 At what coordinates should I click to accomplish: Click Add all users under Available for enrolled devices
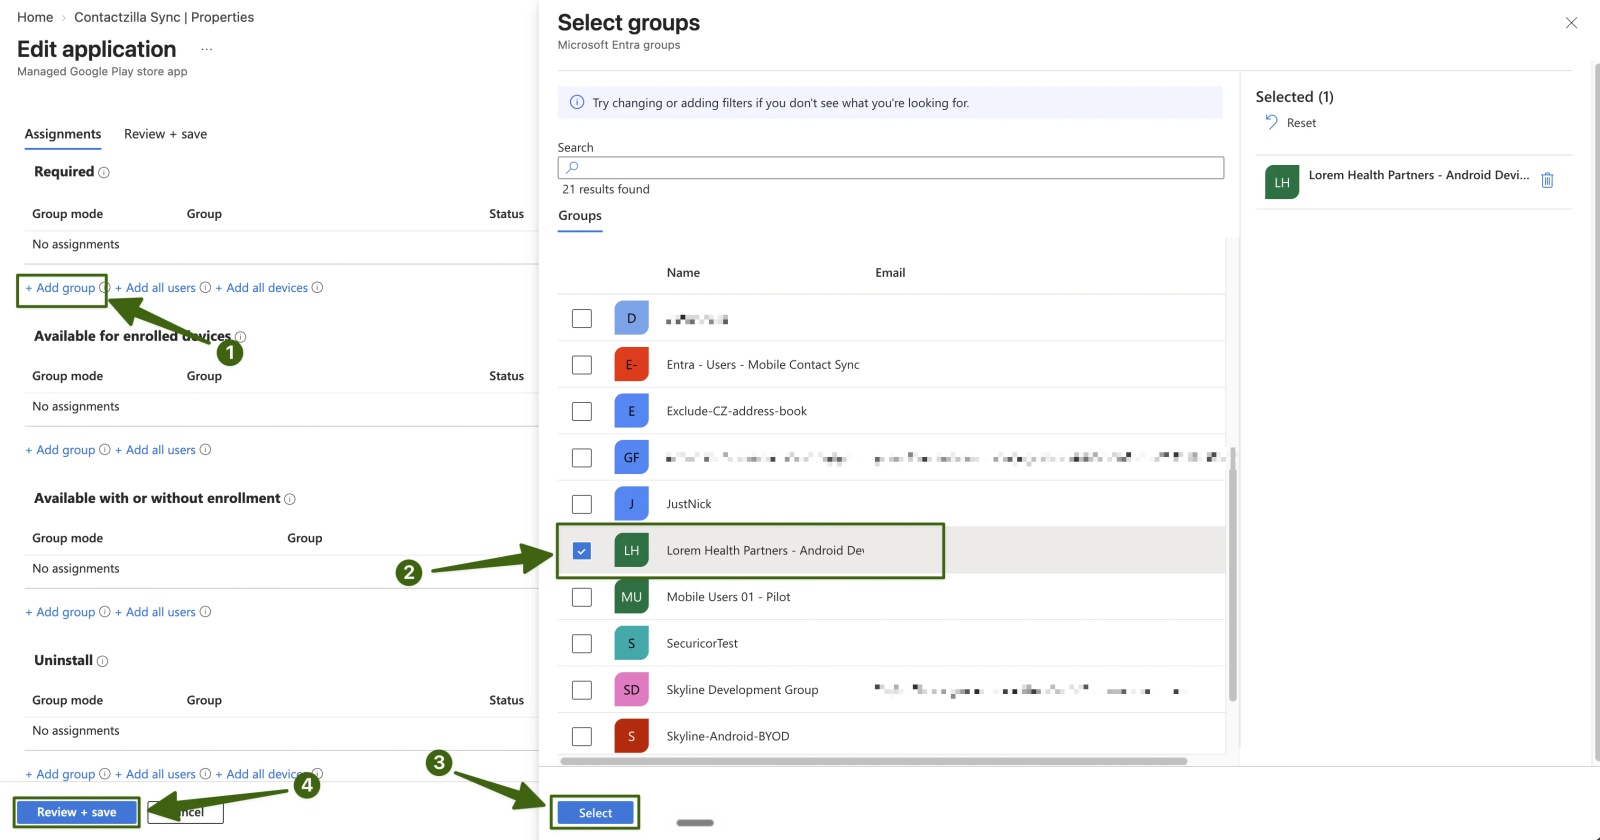click(x=155, y=450)
